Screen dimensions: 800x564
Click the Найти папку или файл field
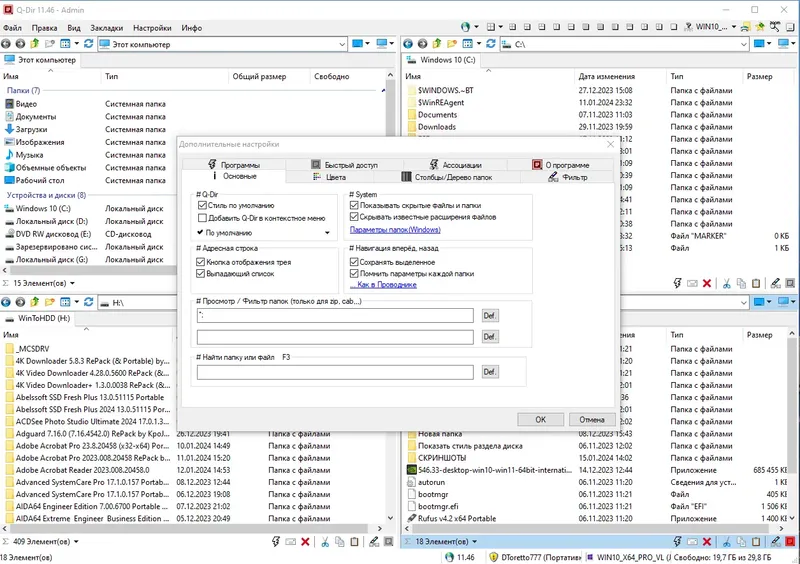tap(335, 372)
